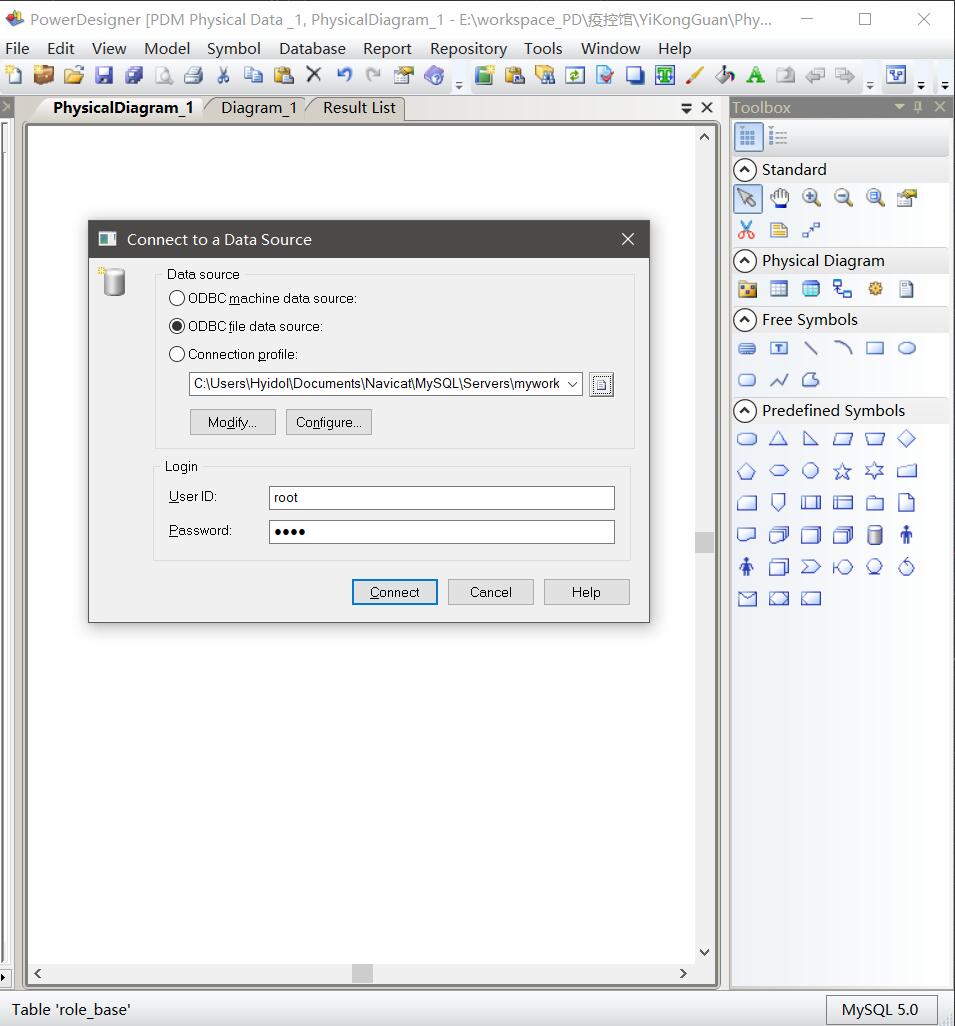955x1026 pixels.
Task: Collapse the Physical Diagram toolbox section
Action: [745, 260]
